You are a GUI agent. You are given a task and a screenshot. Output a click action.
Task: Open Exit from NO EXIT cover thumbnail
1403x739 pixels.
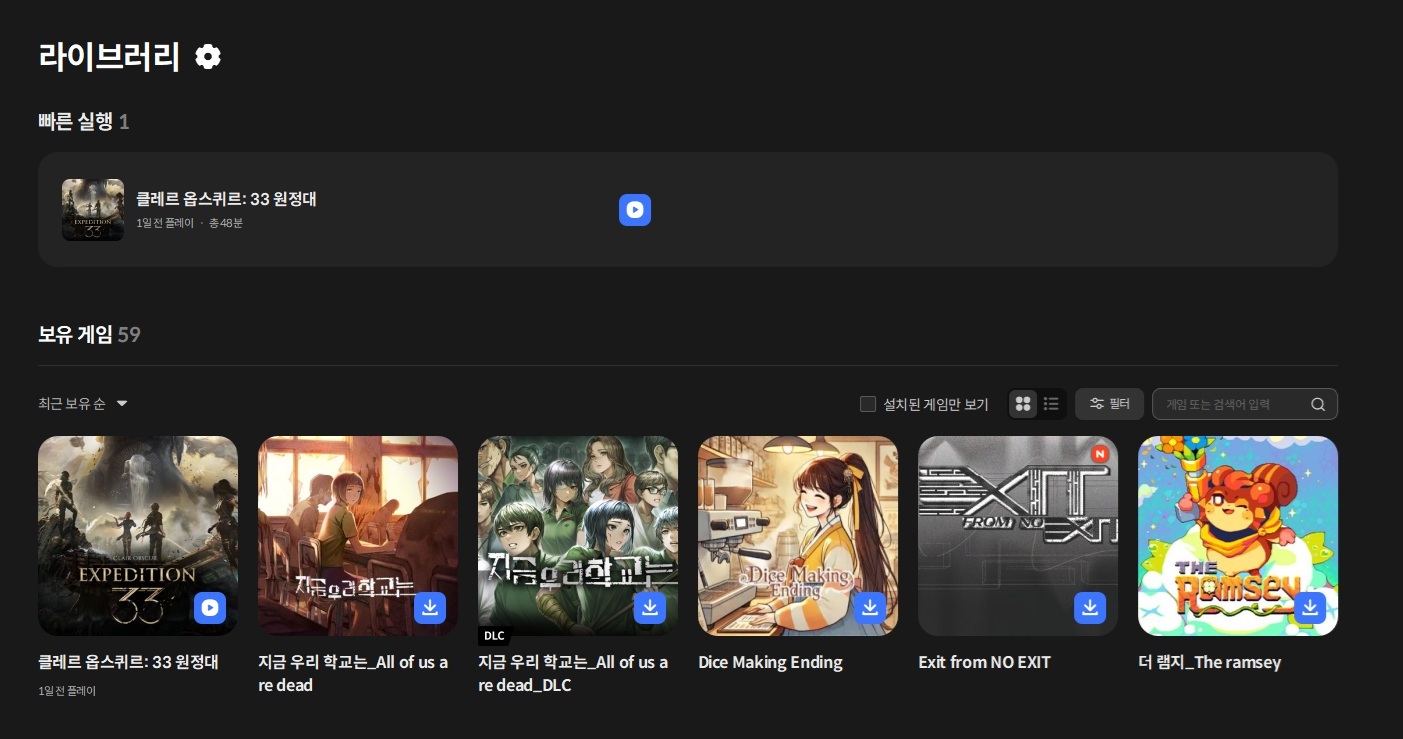tap(1018, 536)
